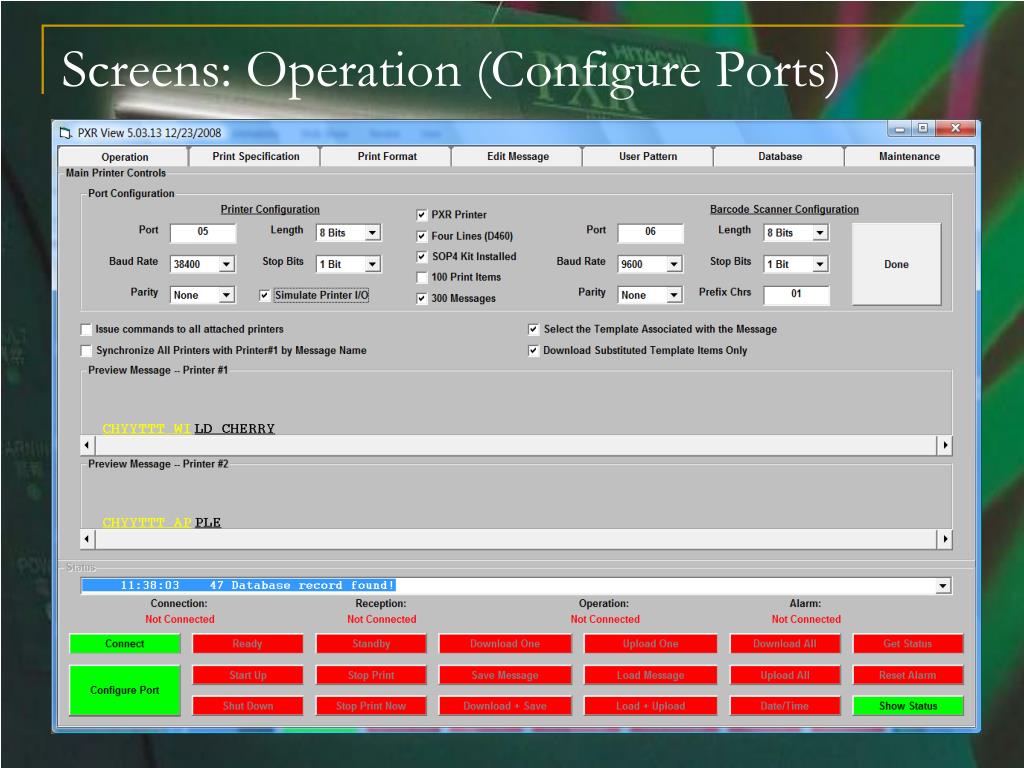The image size is (1024, 768).
Task: Click the Stop Print button
Action: click(x=371, y=675)
